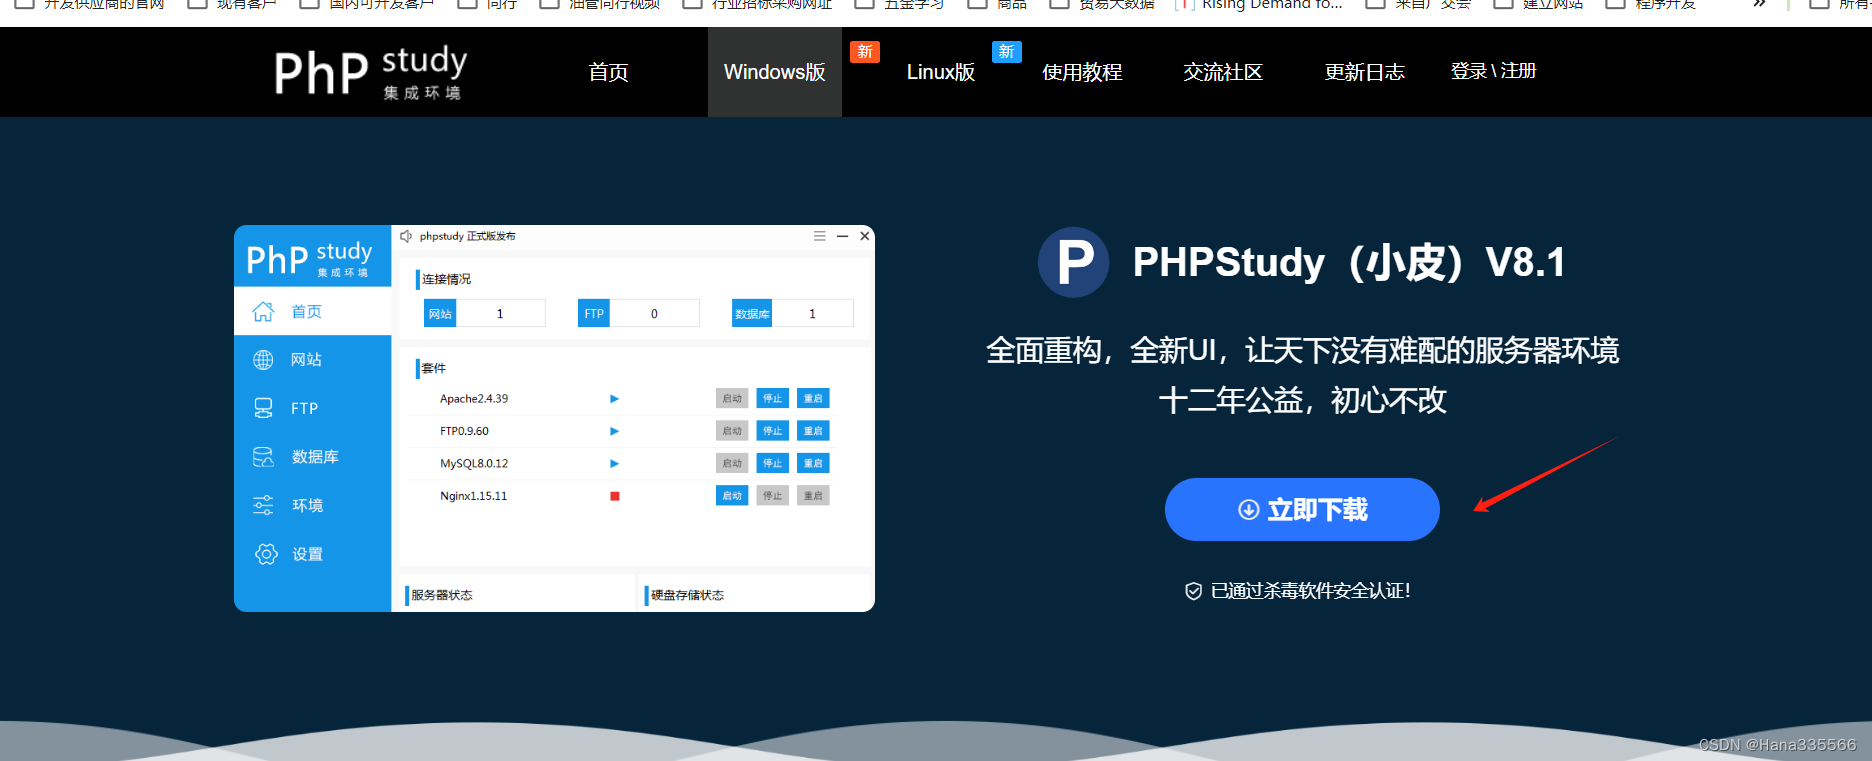Viewport: 1872px width, 761px height.
Task: Open the 首页 nav menu item
Action: (608, 72)
